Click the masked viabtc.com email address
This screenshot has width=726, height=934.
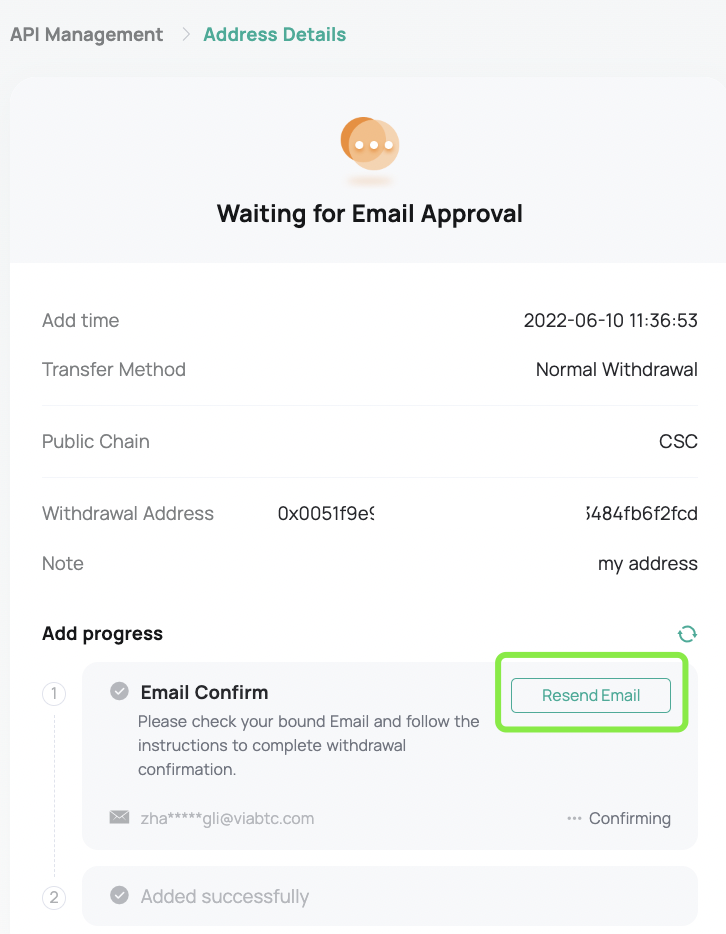coord(227,818)
